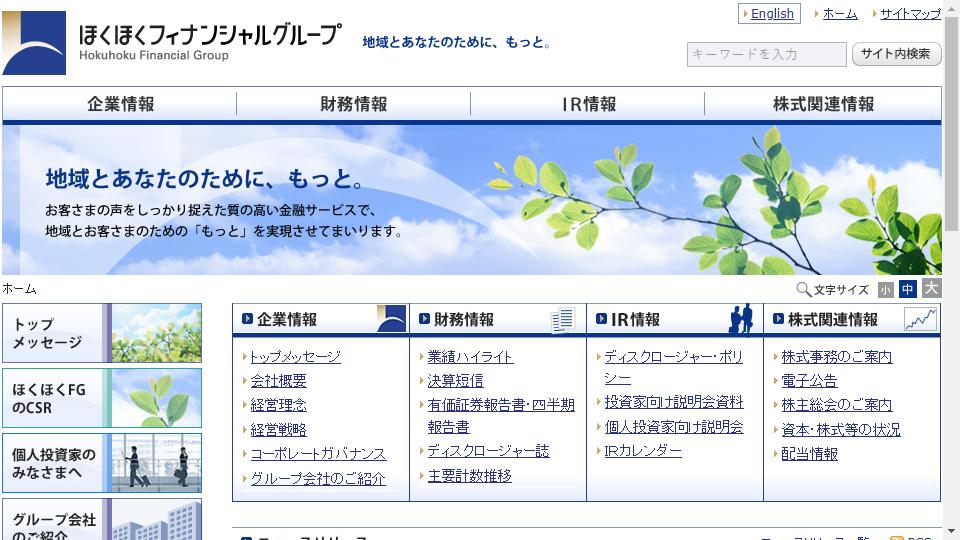Open the グループ会社のご紹介 text link
The width and height of the screenshot is (960, 540).
tap(318, 478)
